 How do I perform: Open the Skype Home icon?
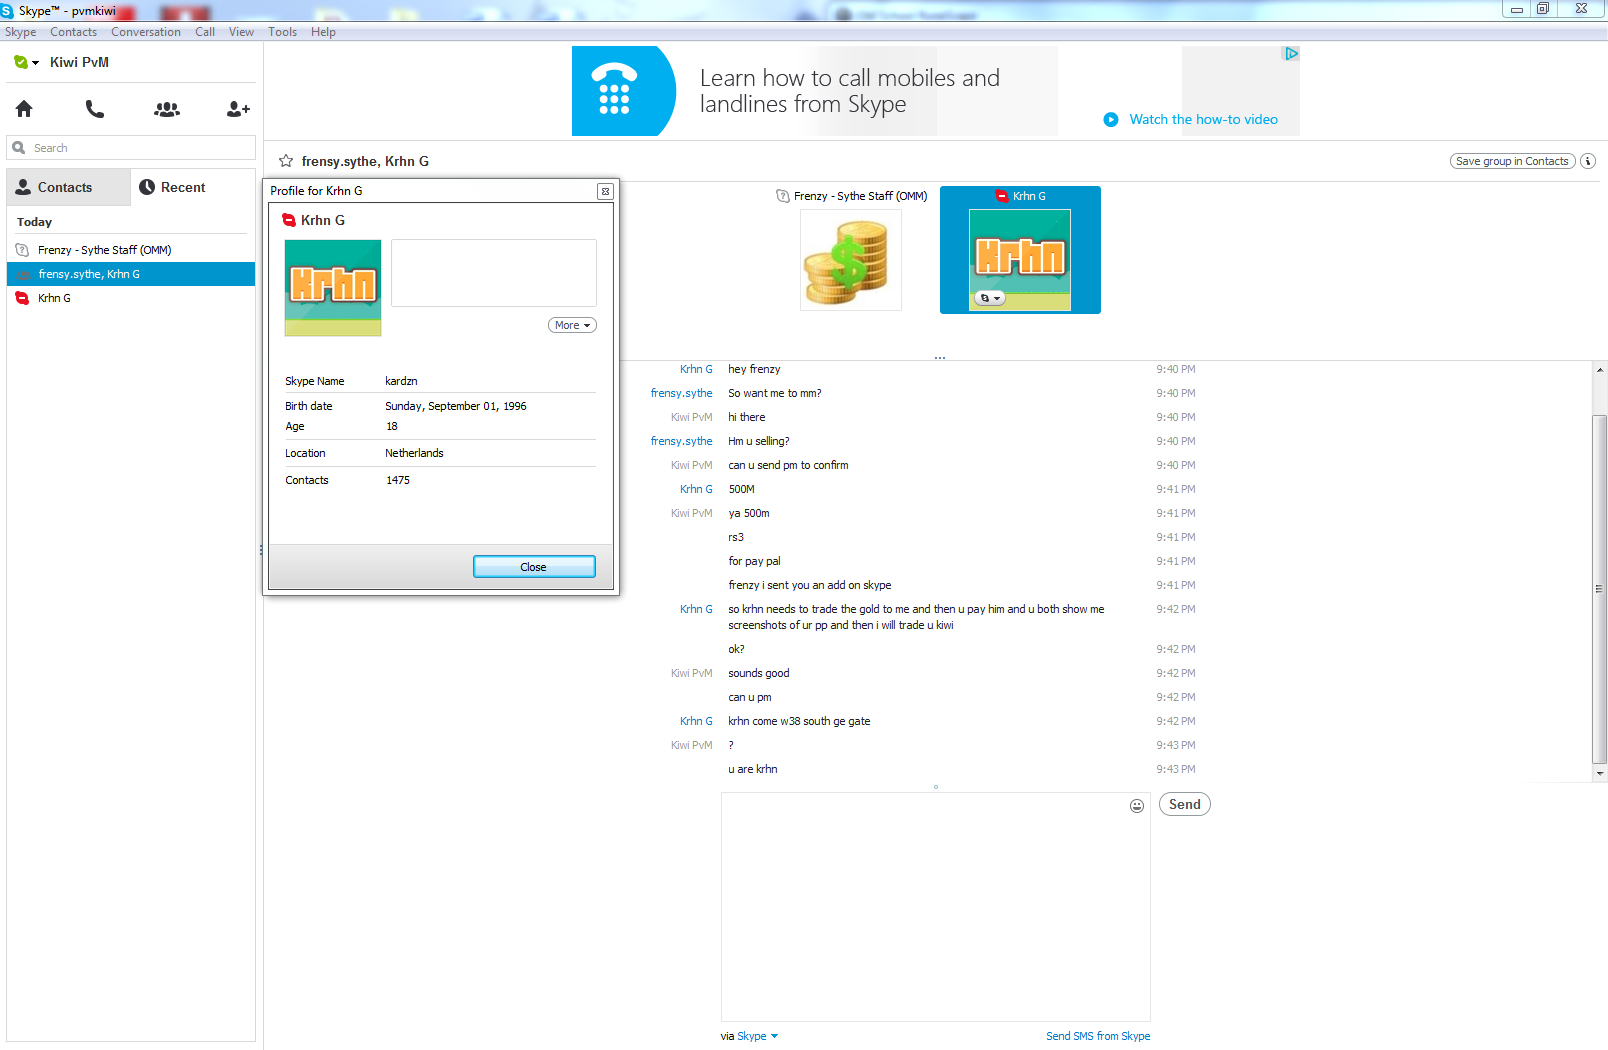pos(24,109)
